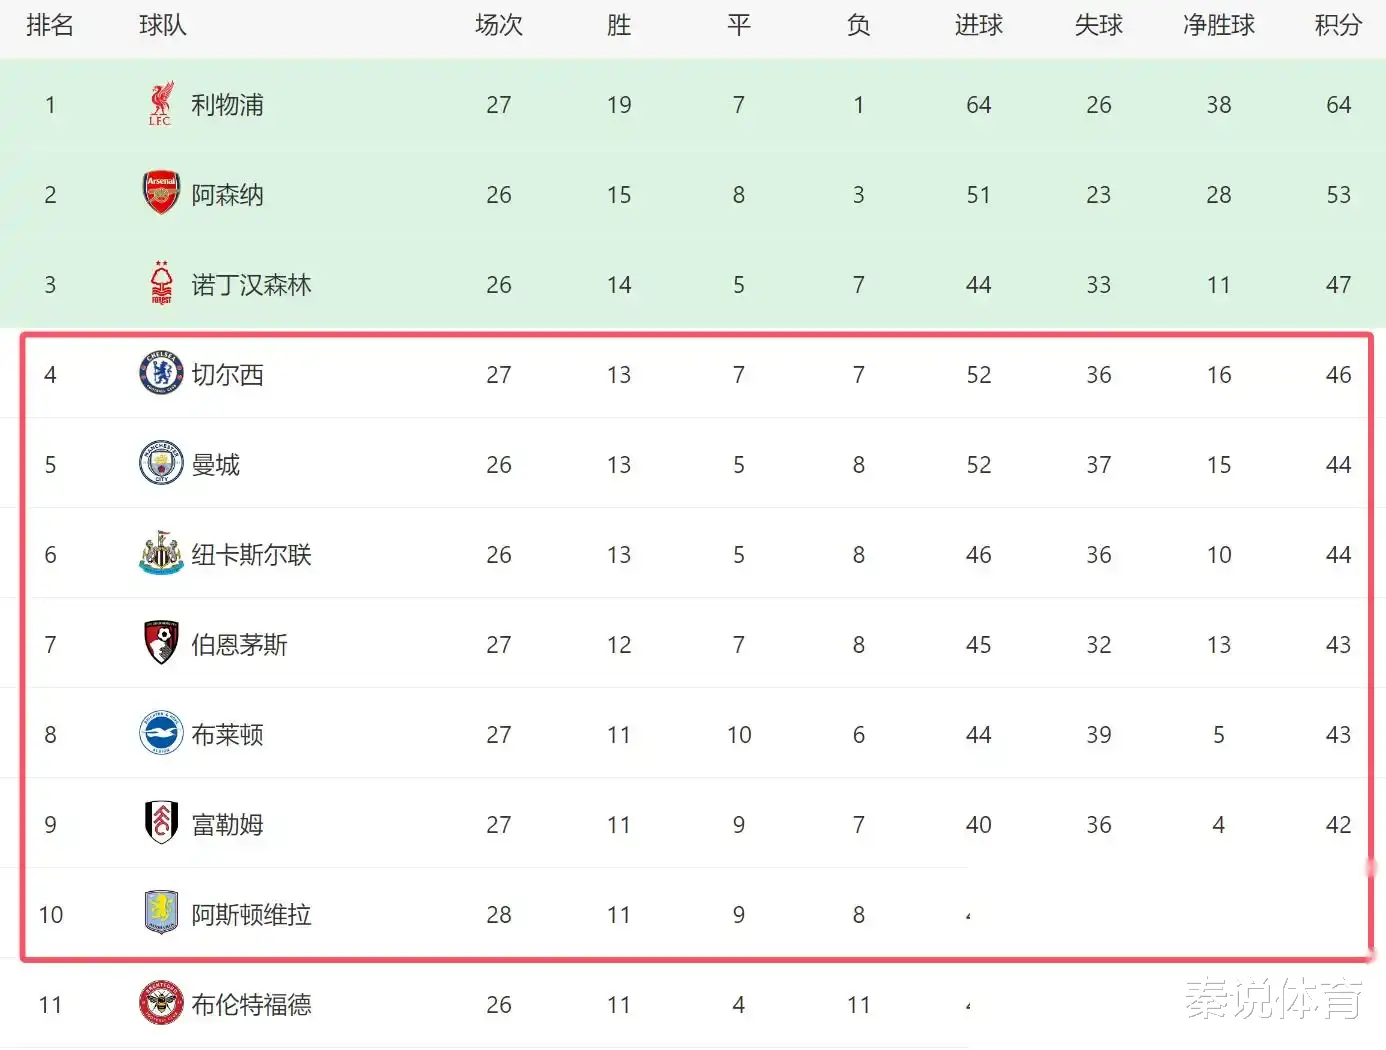This screenshot has height=1050, width=1386.
Task: Click the Brentford club crest
Action: coord(161,1003)
